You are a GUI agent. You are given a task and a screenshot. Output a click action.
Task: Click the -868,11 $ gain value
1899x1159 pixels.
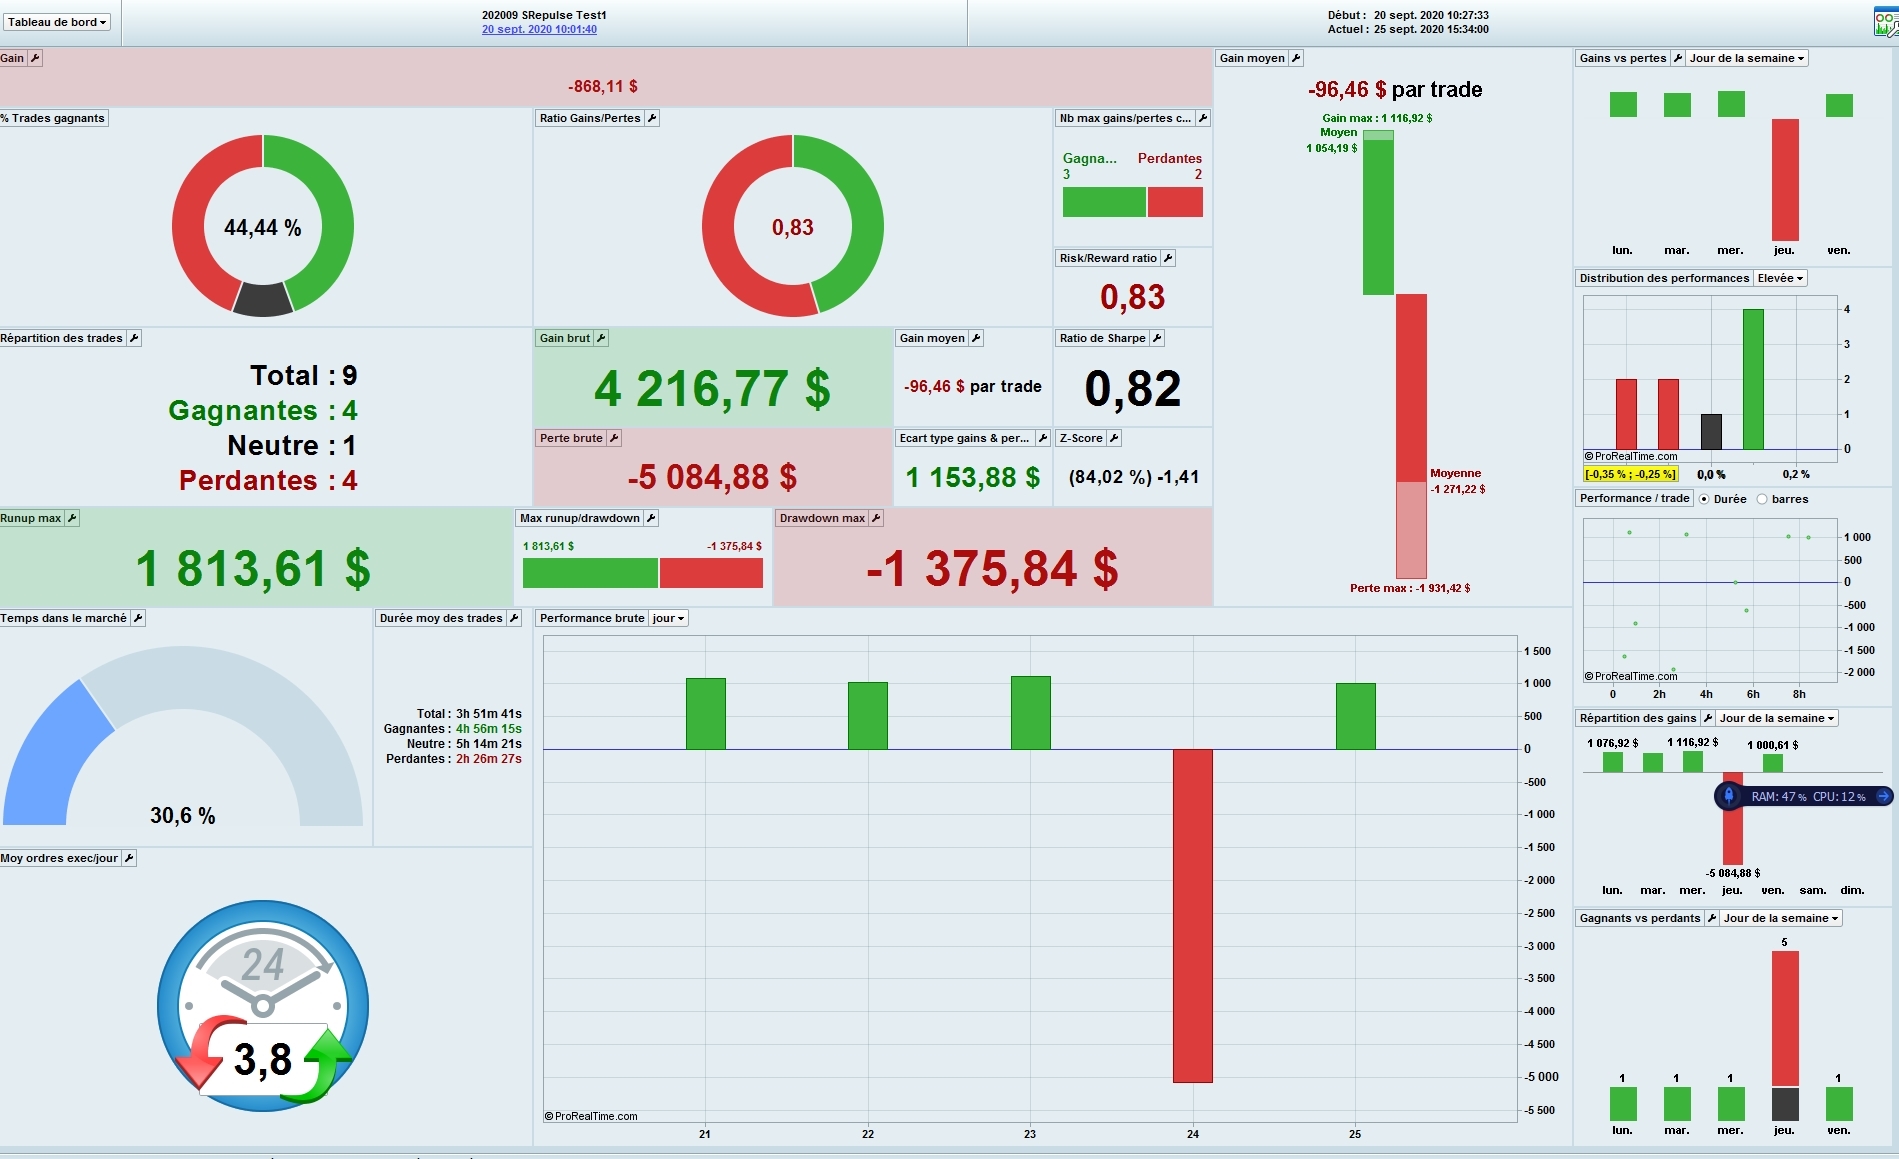[x=603, y=87]
